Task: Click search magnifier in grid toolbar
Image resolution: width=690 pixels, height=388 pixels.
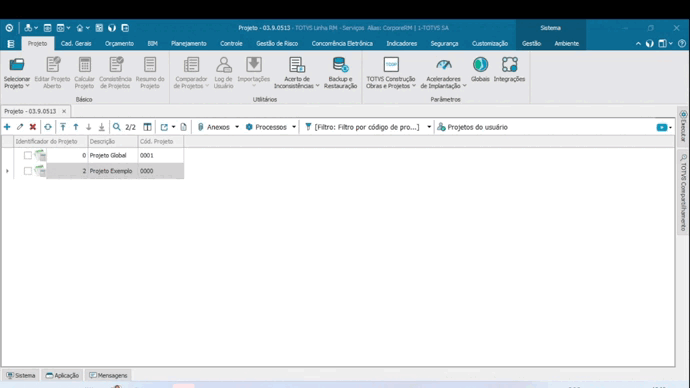Action: 117,127
